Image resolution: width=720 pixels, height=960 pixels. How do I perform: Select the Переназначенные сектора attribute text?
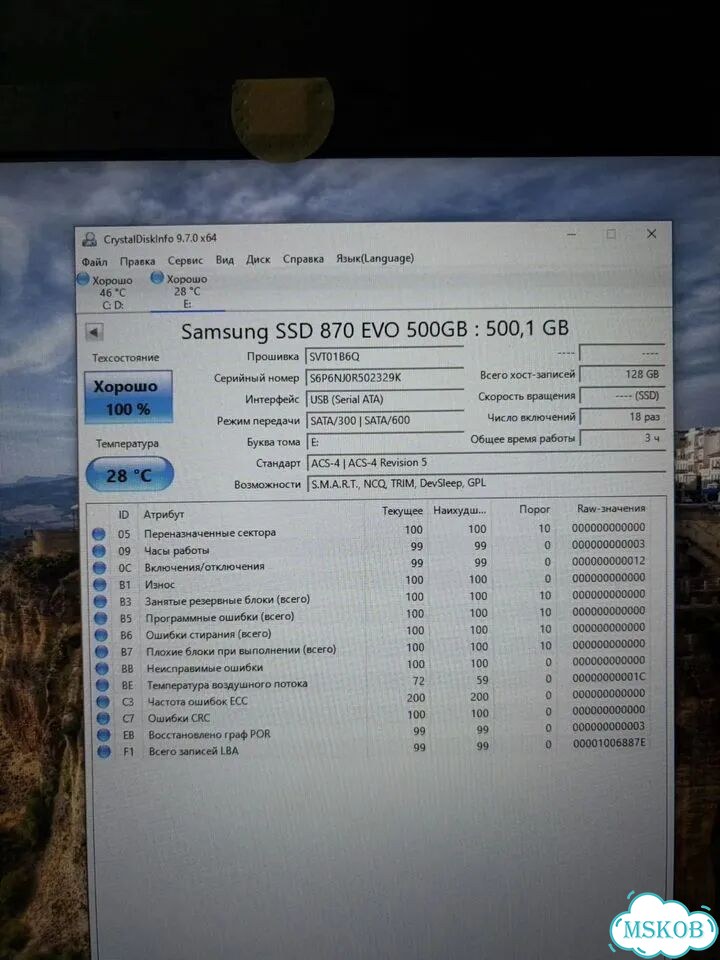pos(210,533)
